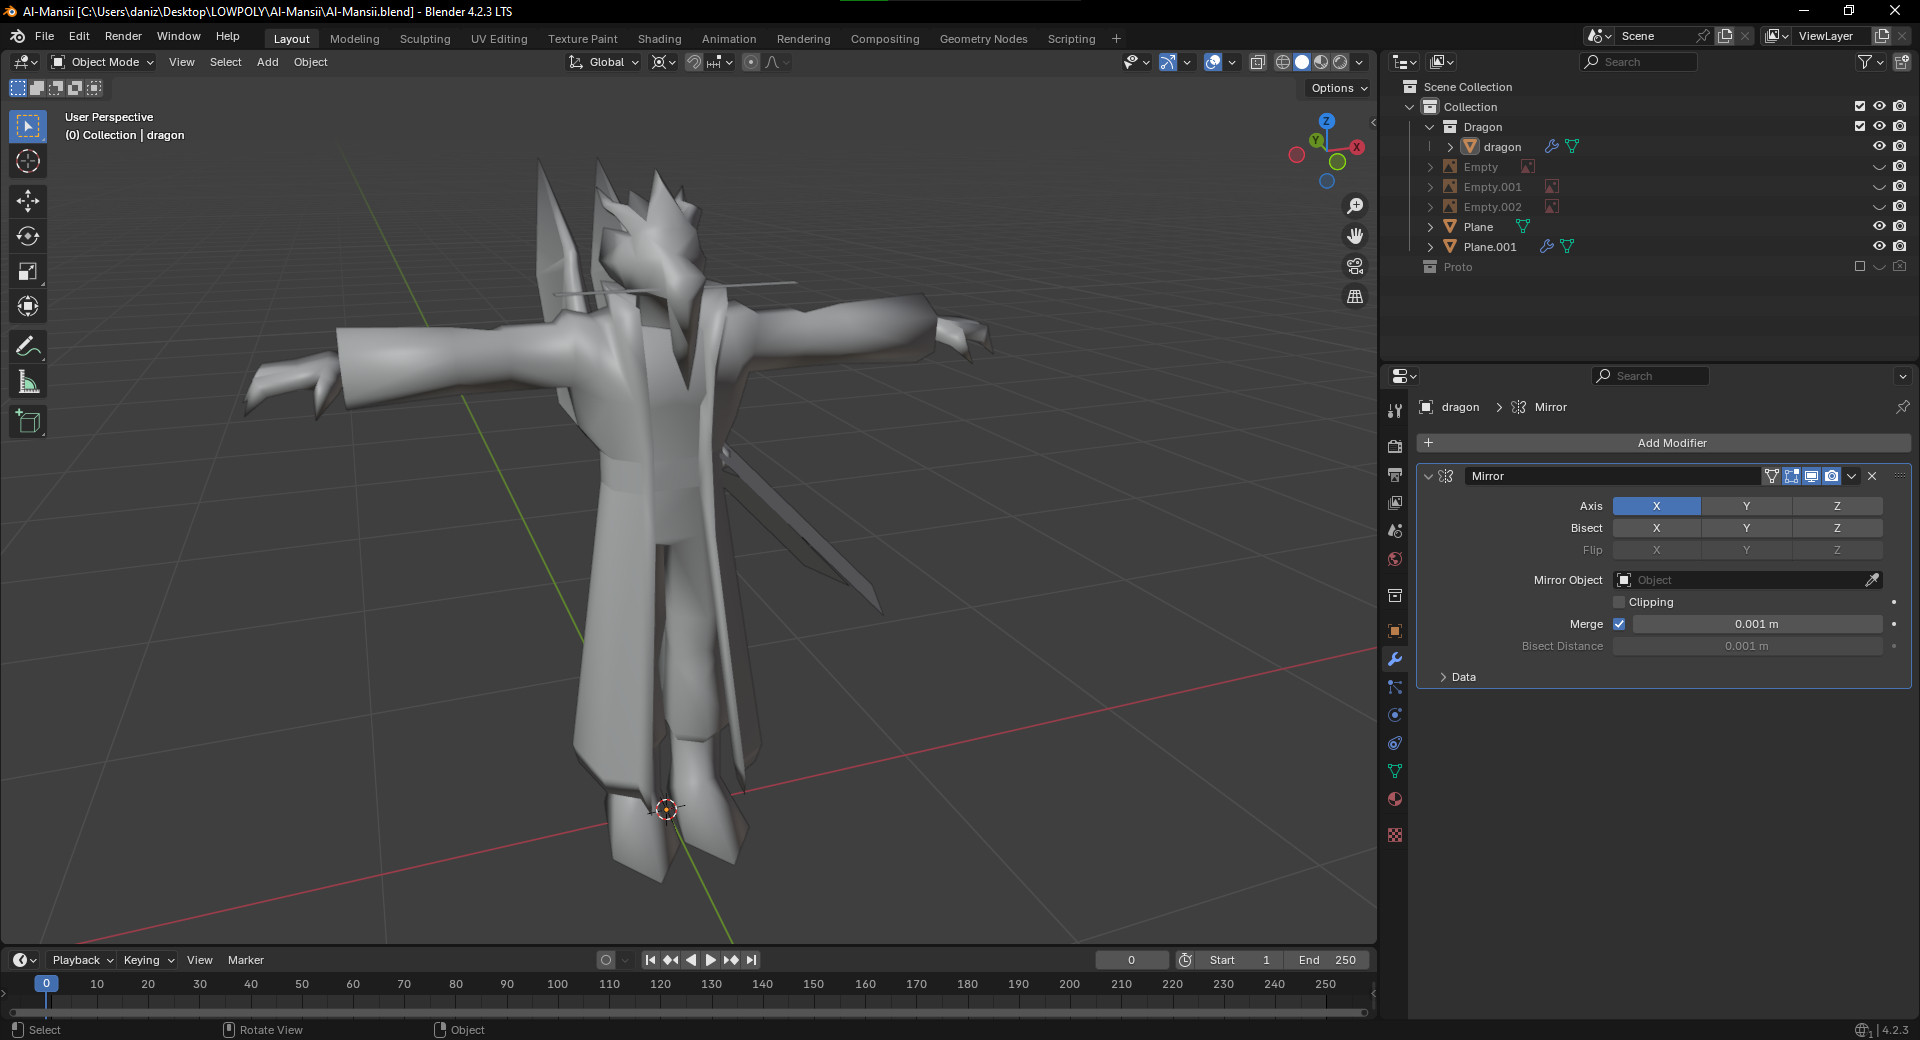1920x1040 pixels.
Task: Hide Plane.001 in the viewport
Action: [x=1879, y=246]
